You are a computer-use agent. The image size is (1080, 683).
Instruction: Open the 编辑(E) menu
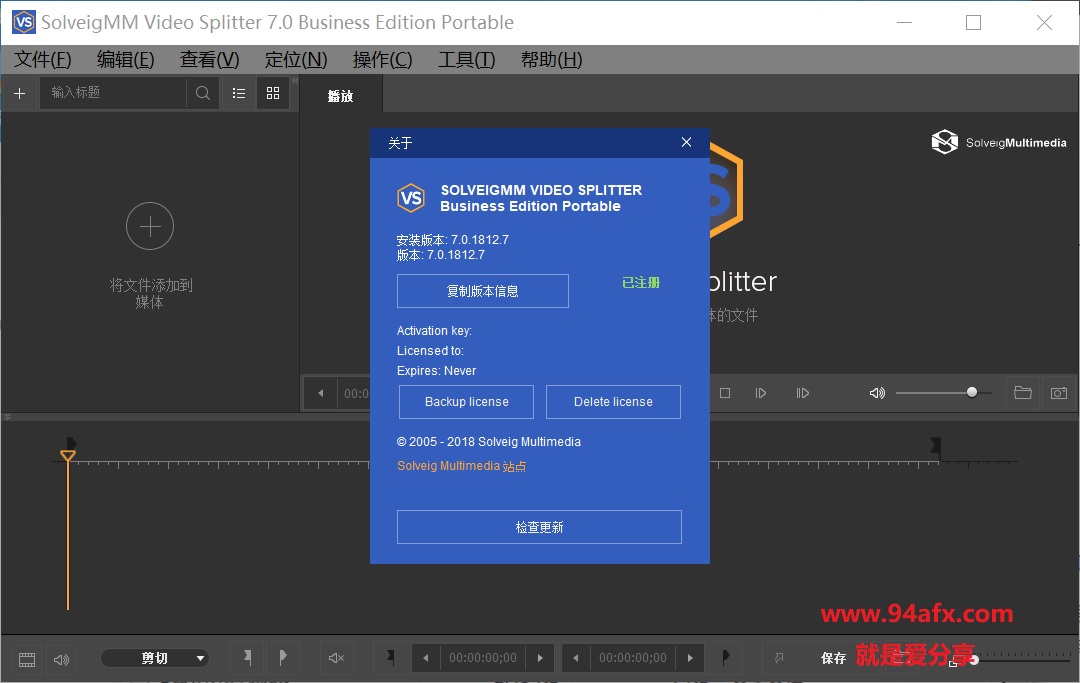(125, 60)
